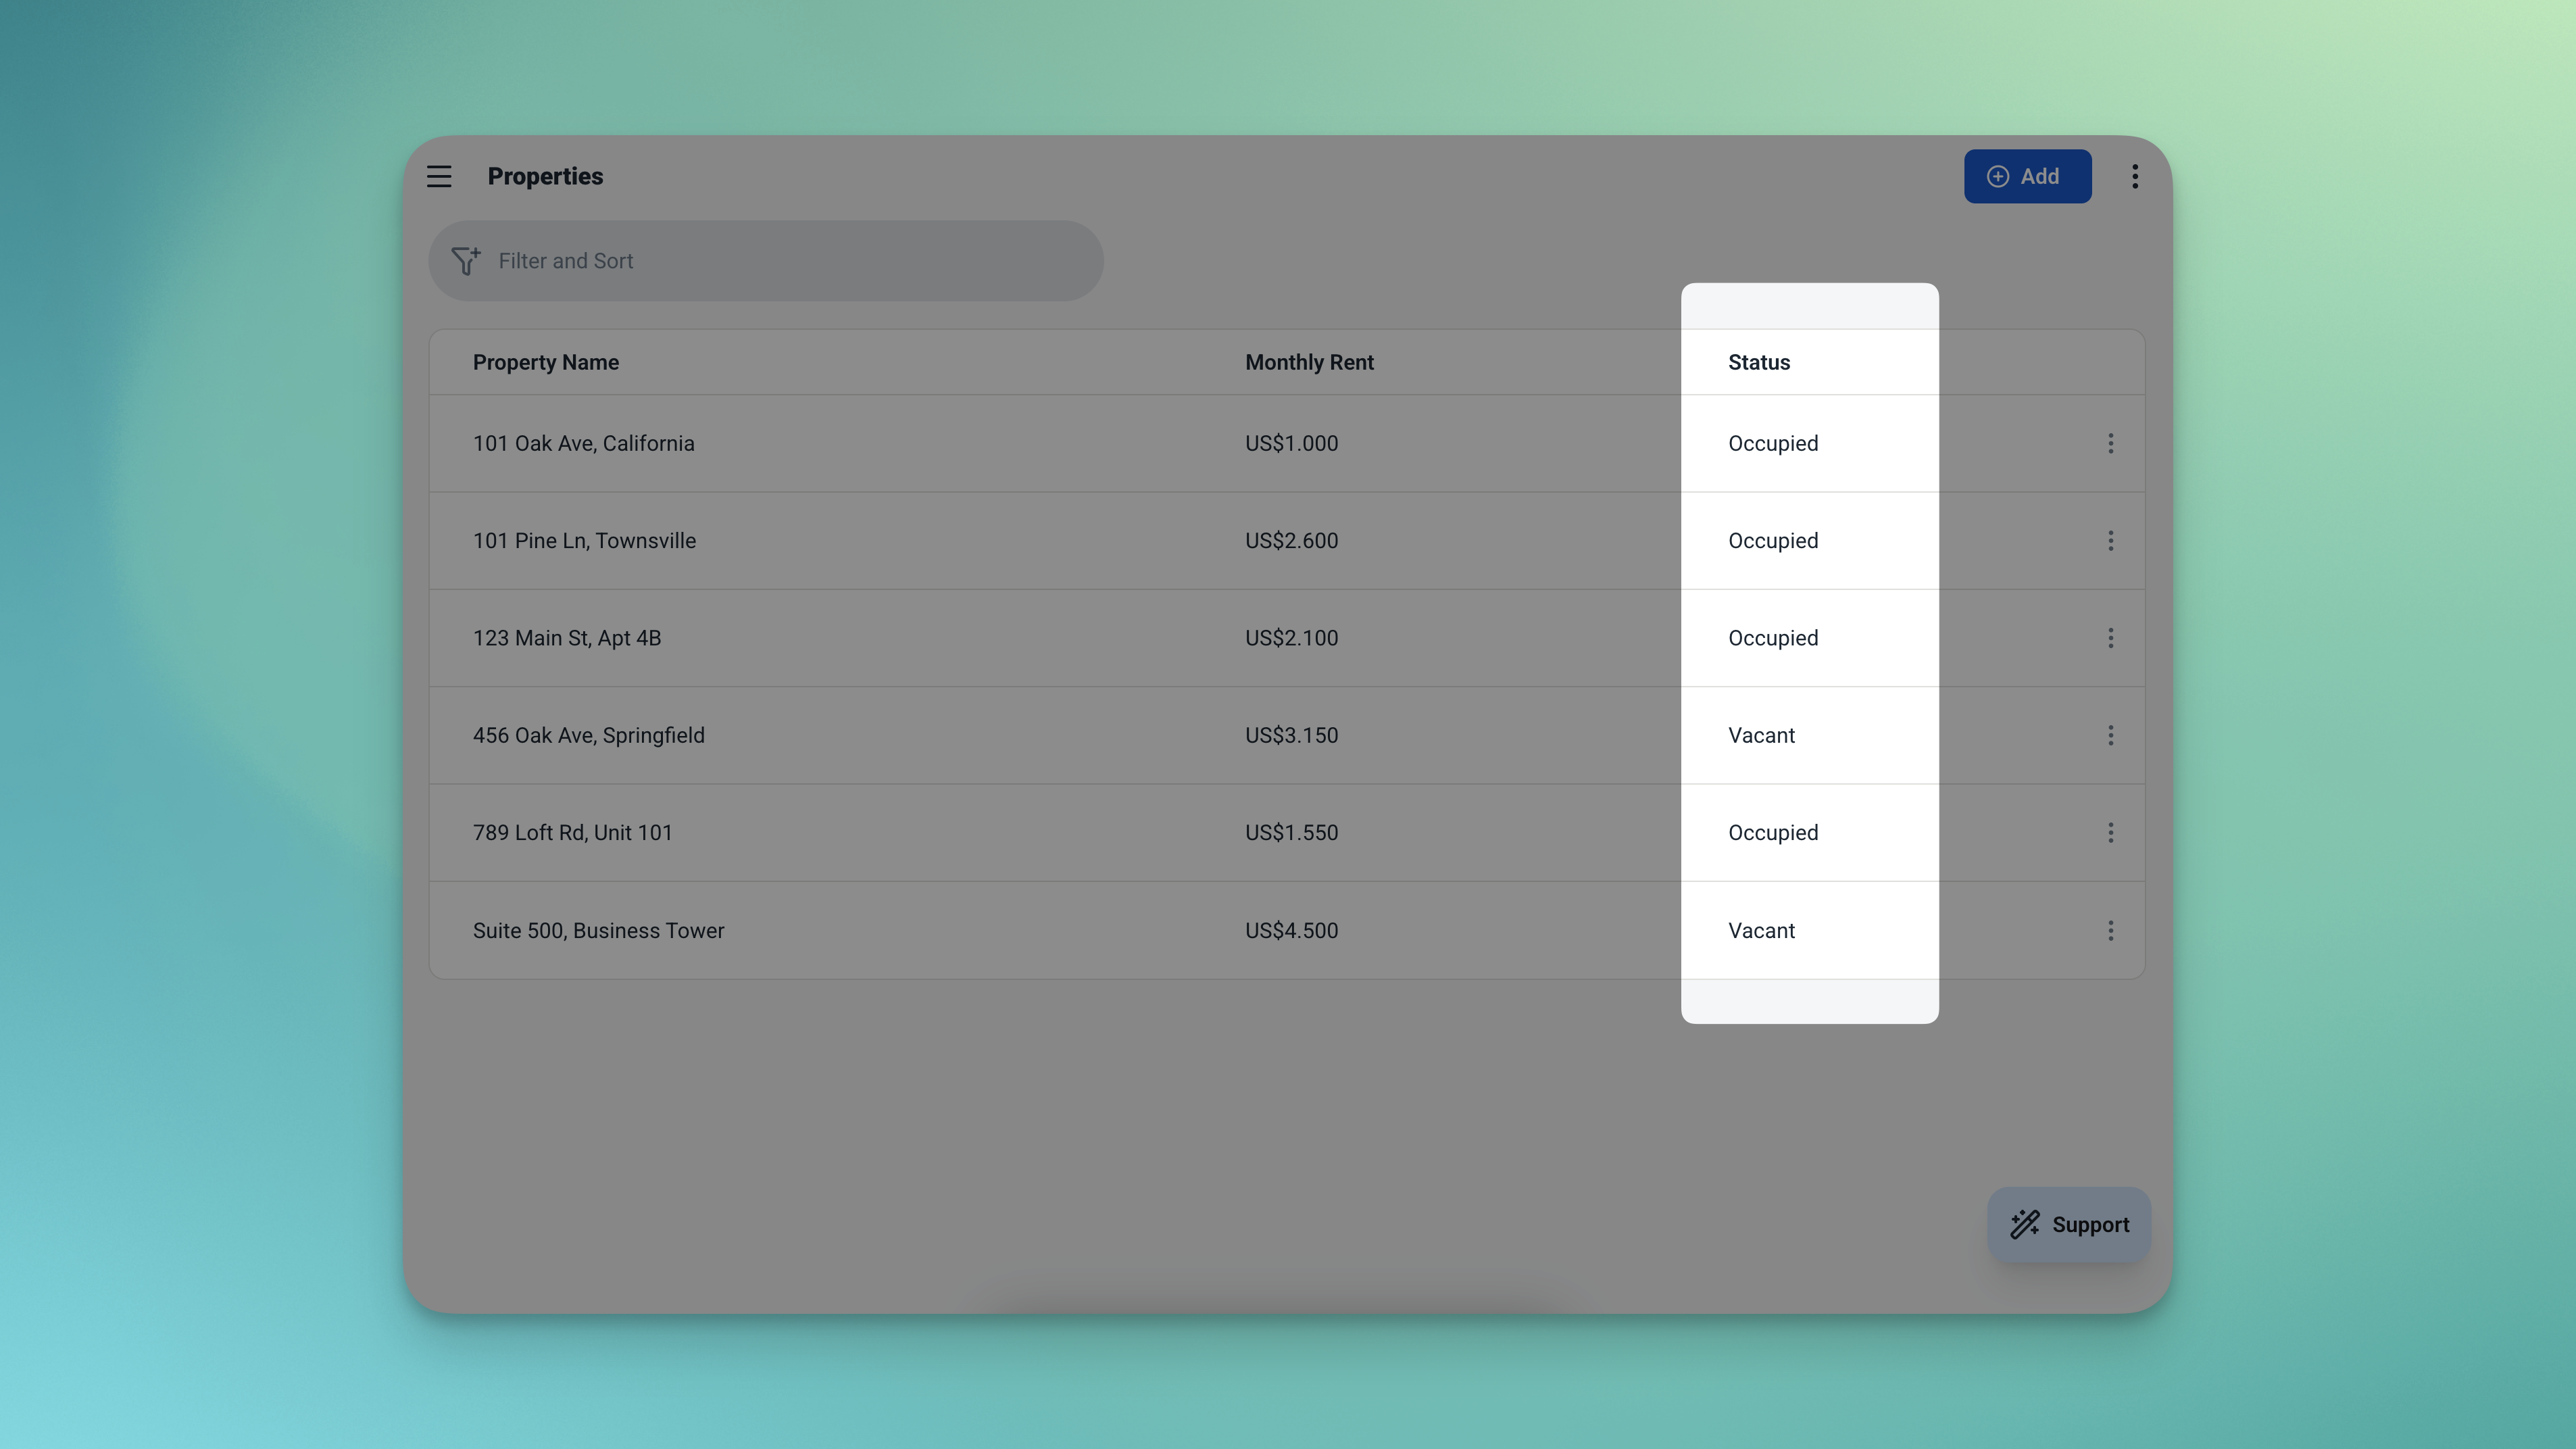Select the 456 Oak Ave, Springfield row
2576x1449 pixels.
coord(589,735)
